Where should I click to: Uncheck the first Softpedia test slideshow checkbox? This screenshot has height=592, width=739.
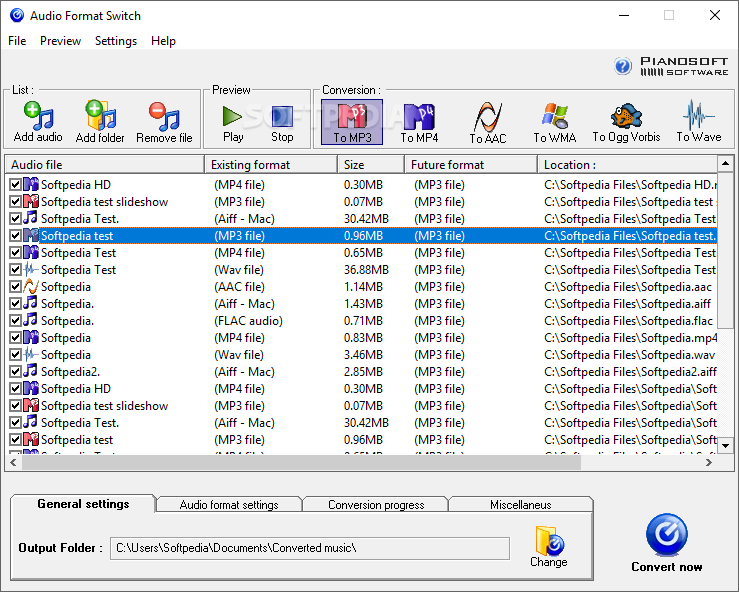pos(15,201)
